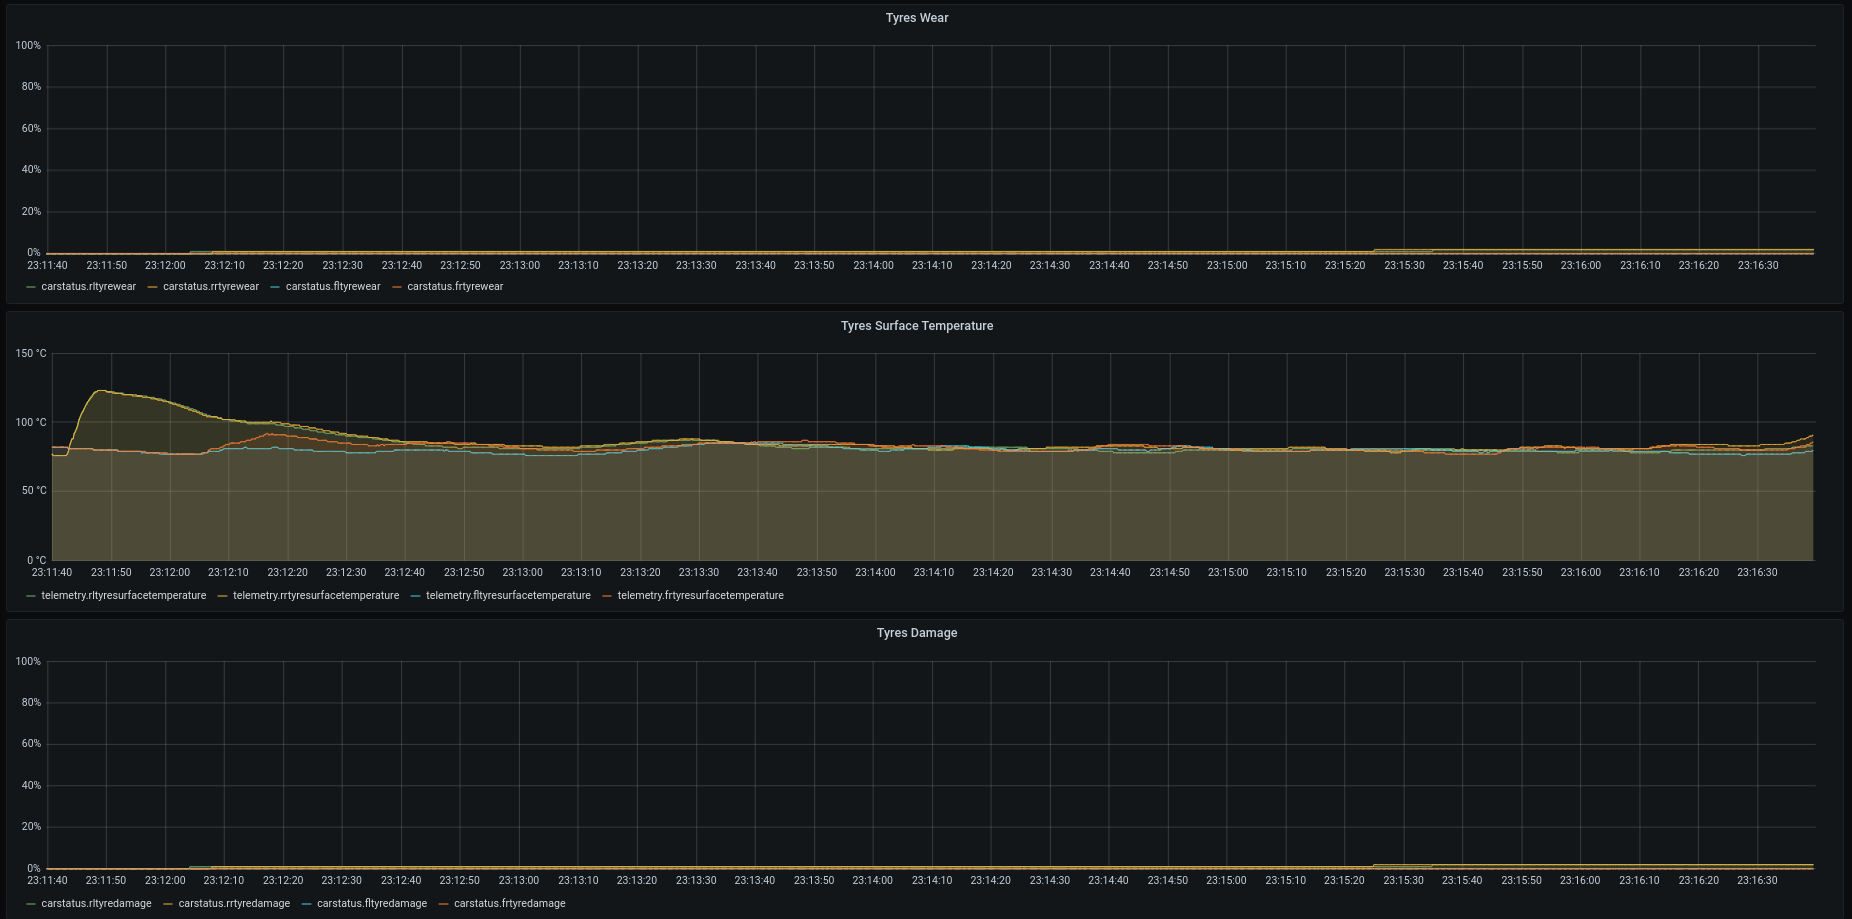Open color picker for carstatus.fltyrewear line swatch
Image resolution: width=1852 pixels, height=919 pixels.
pos(276,287)
